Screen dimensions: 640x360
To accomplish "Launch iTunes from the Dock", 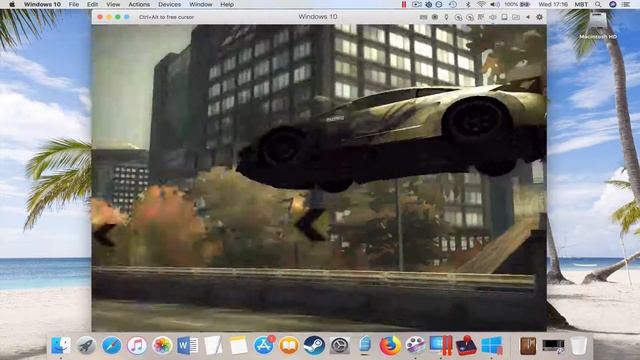I will coord(137,345).
